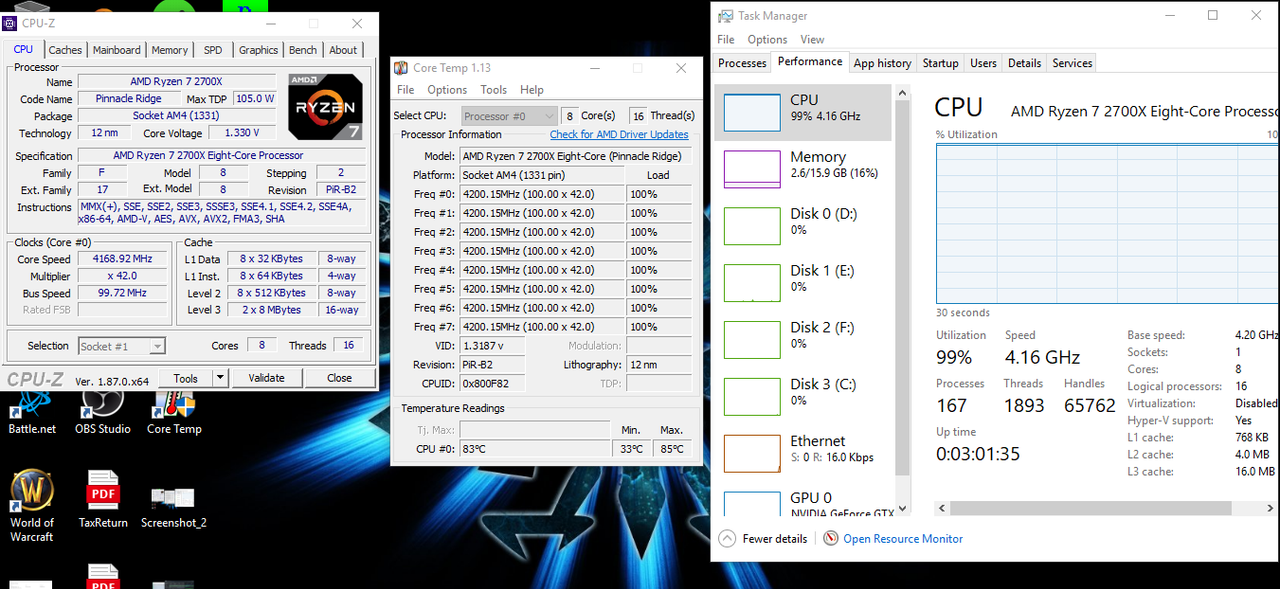
Task: Launch World of Warcraft desktop icon
Action: coord(32,507)
